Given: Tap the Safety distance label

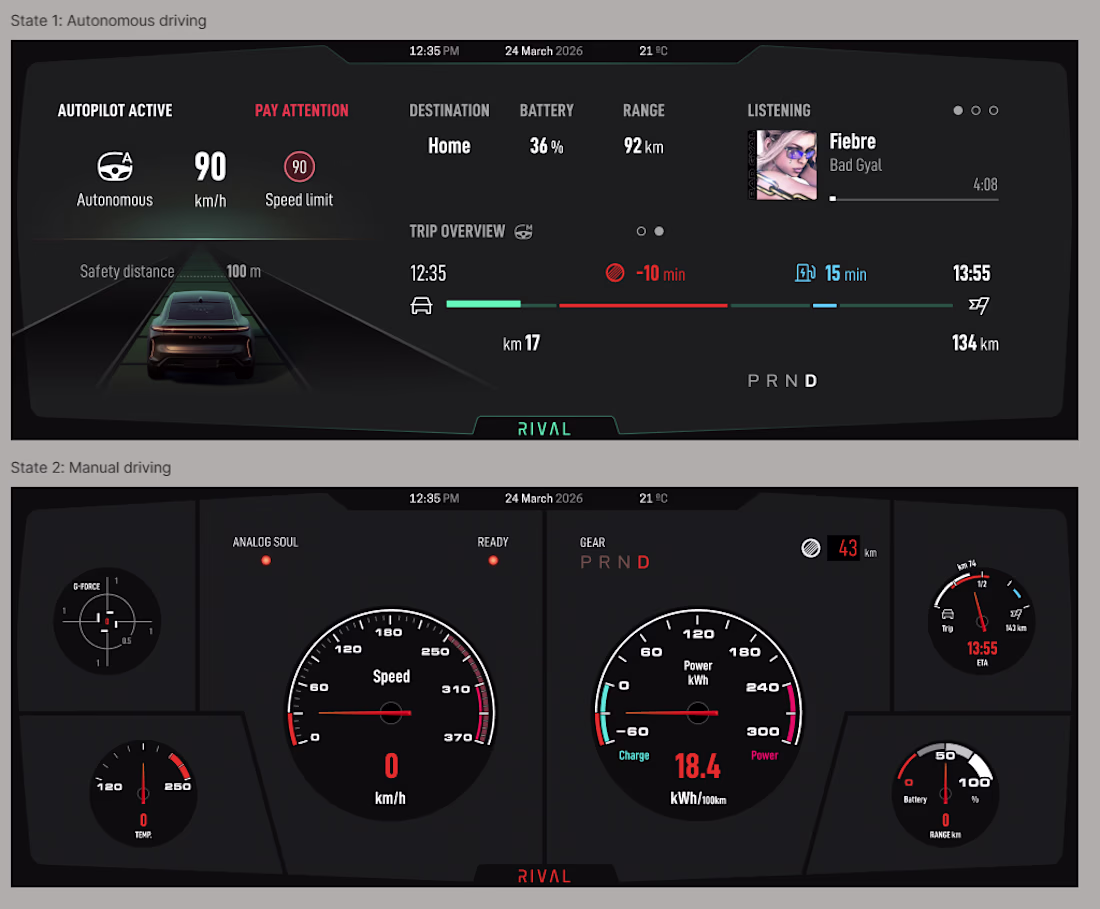Looking at the screenshot, I should click(x=127, y=271).
